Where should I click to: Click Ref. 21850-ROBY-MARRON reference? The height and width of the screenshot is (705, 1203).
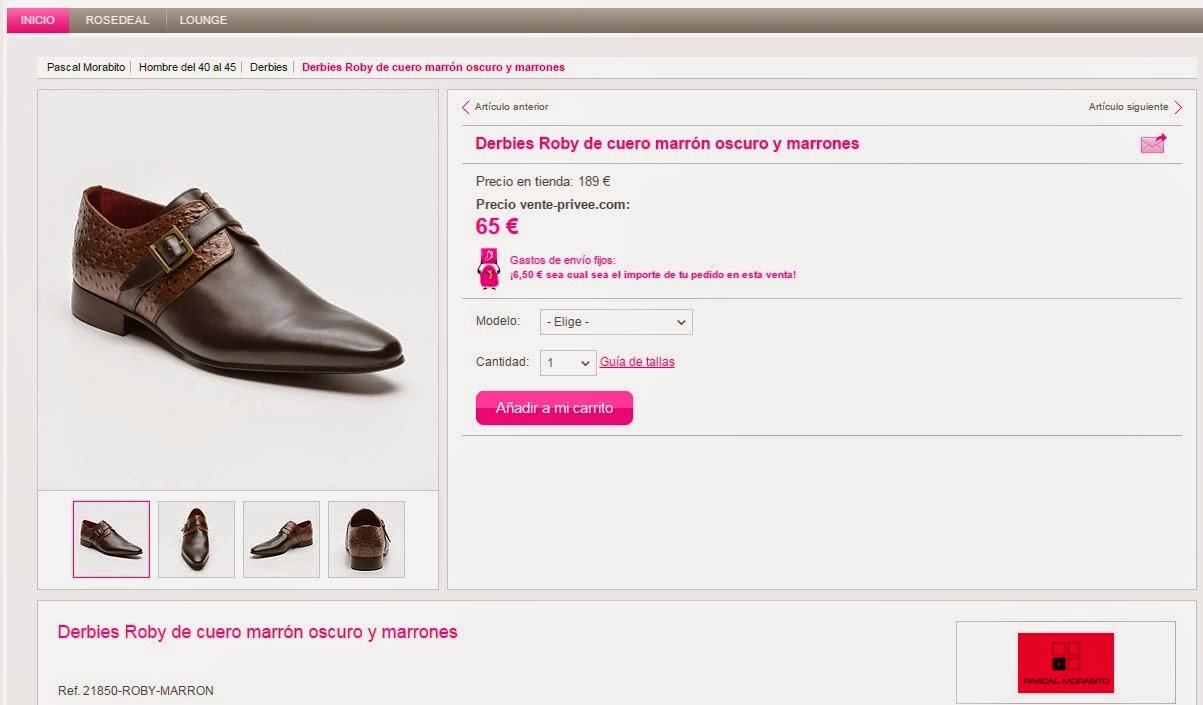pos(136,691)
